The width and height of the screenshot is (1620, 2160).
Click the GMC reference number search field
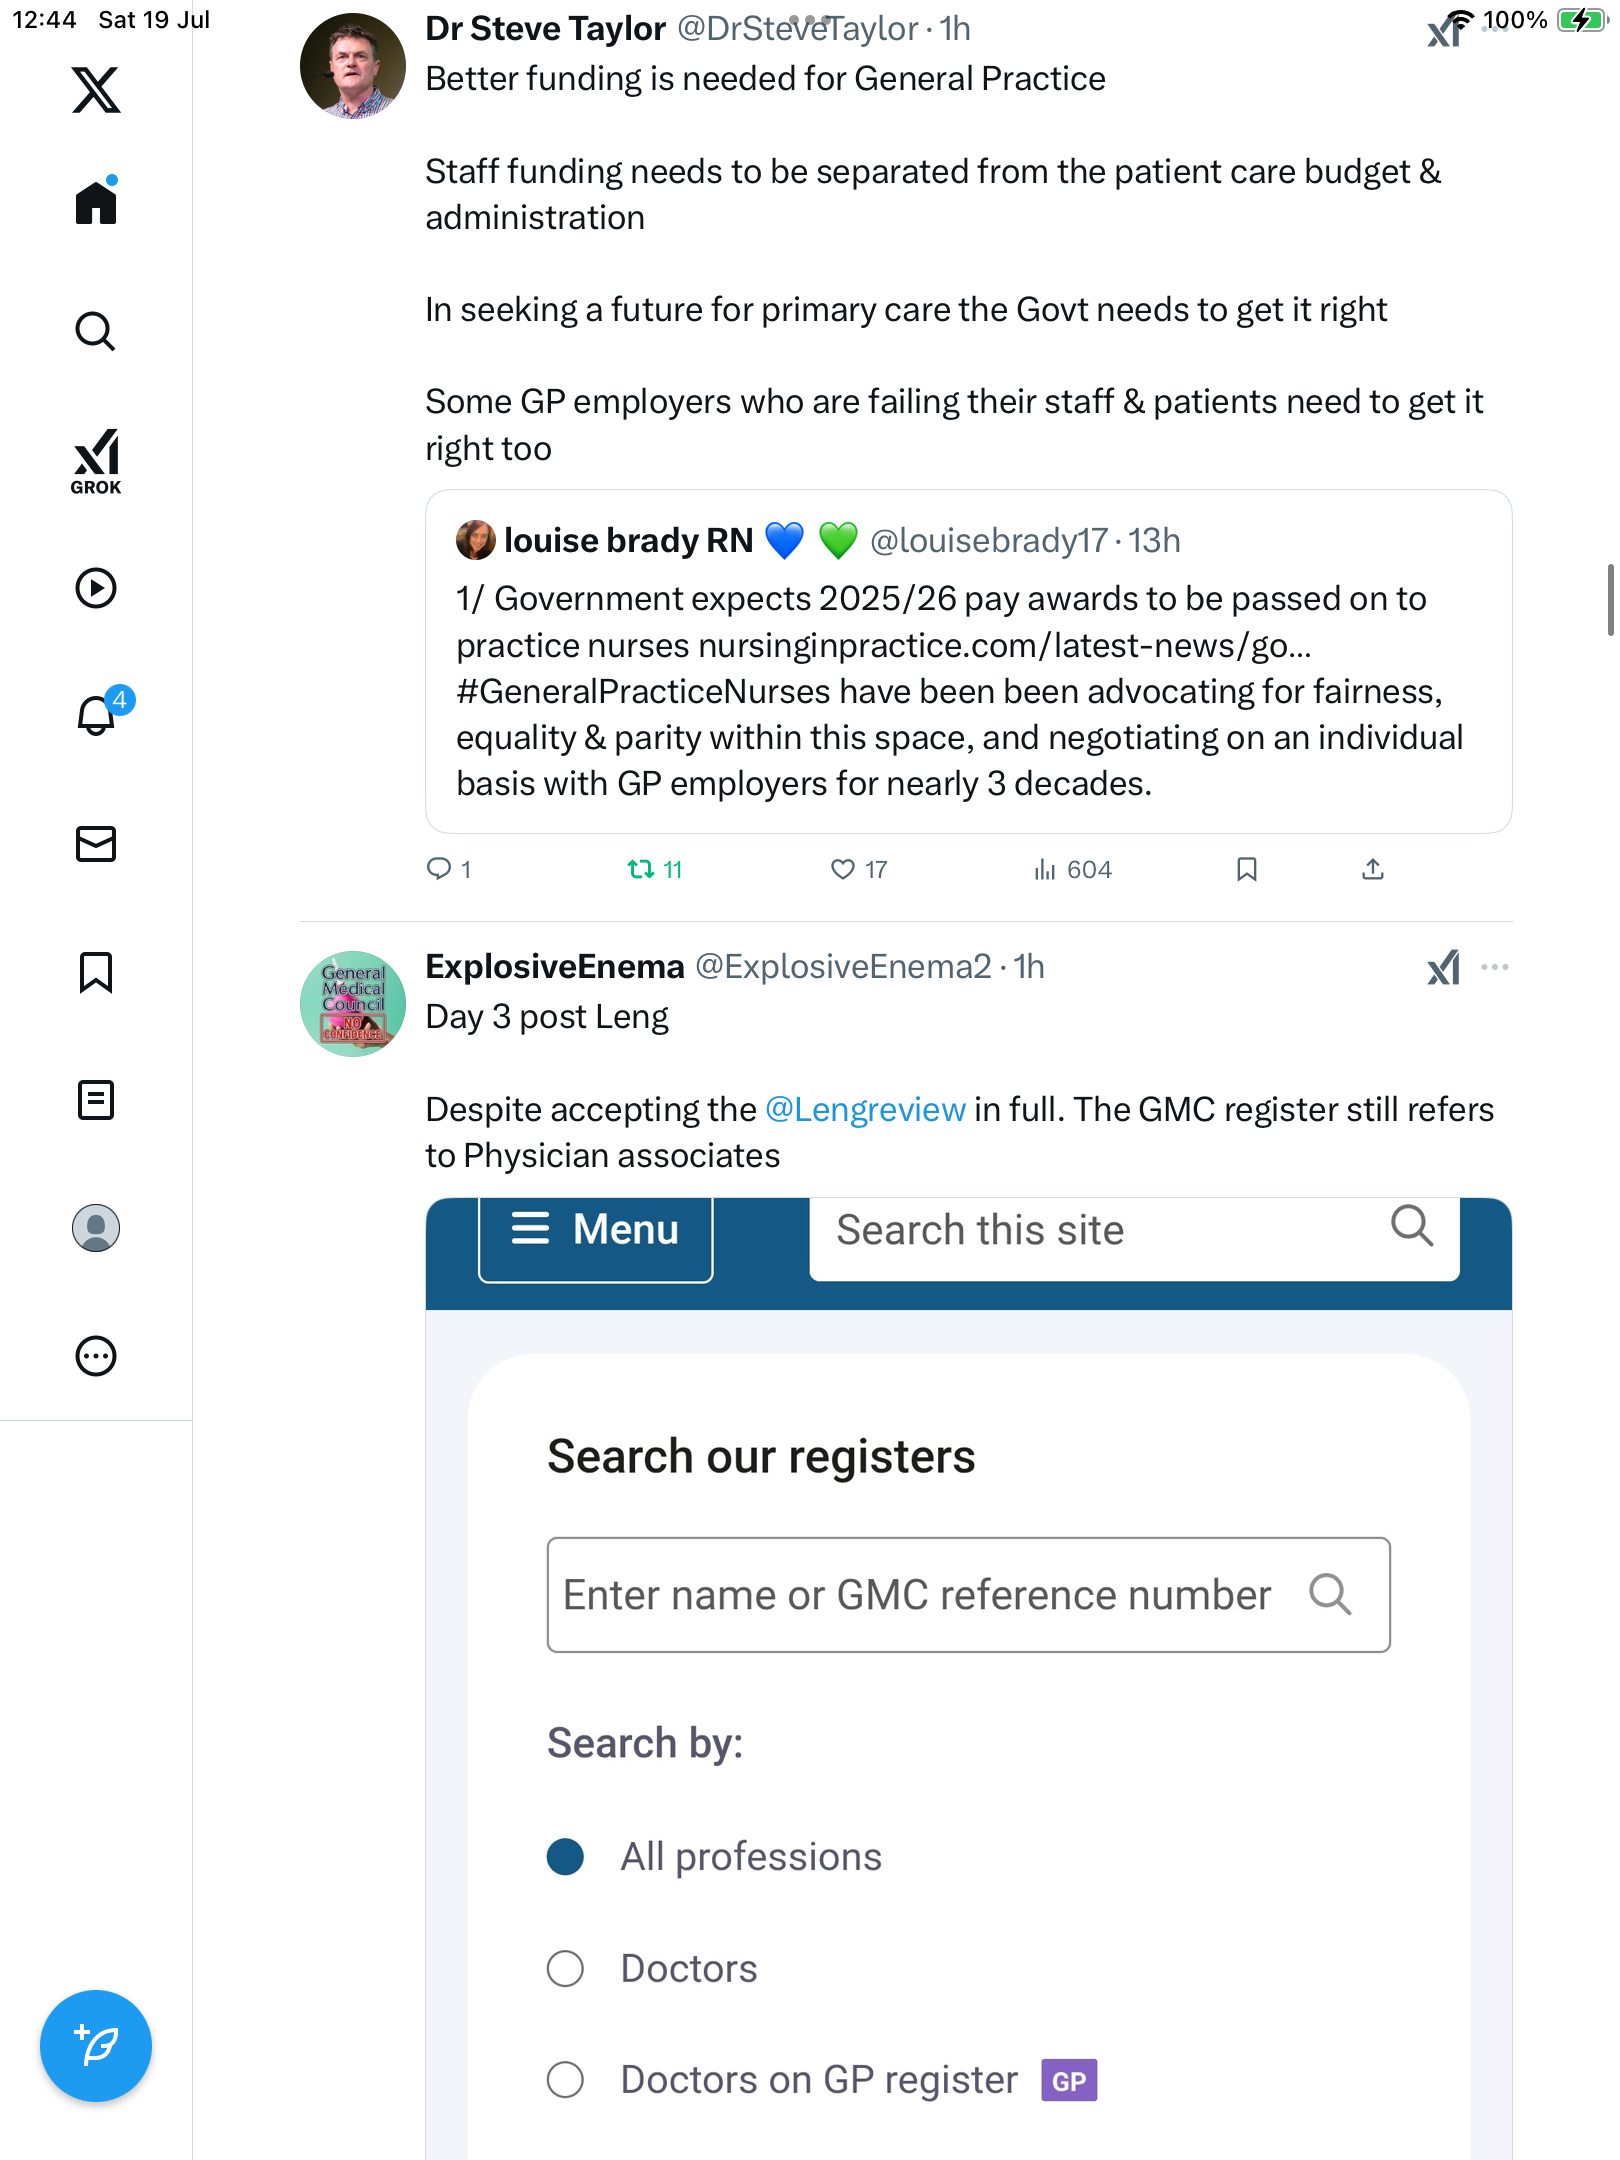(968, 1595)
